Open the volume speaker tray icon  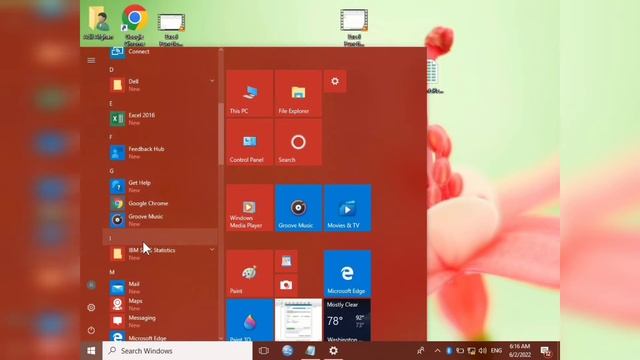pyautogui.click(x=482, y=351)
